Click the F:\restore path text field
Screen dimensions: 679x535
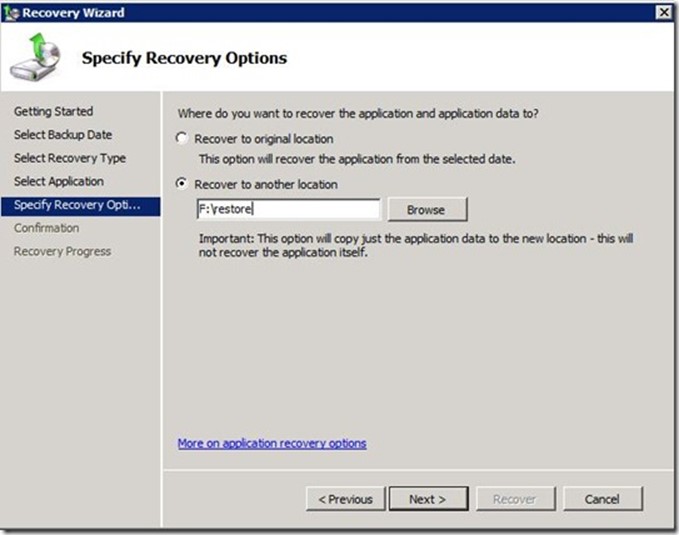tap(288, 210)
